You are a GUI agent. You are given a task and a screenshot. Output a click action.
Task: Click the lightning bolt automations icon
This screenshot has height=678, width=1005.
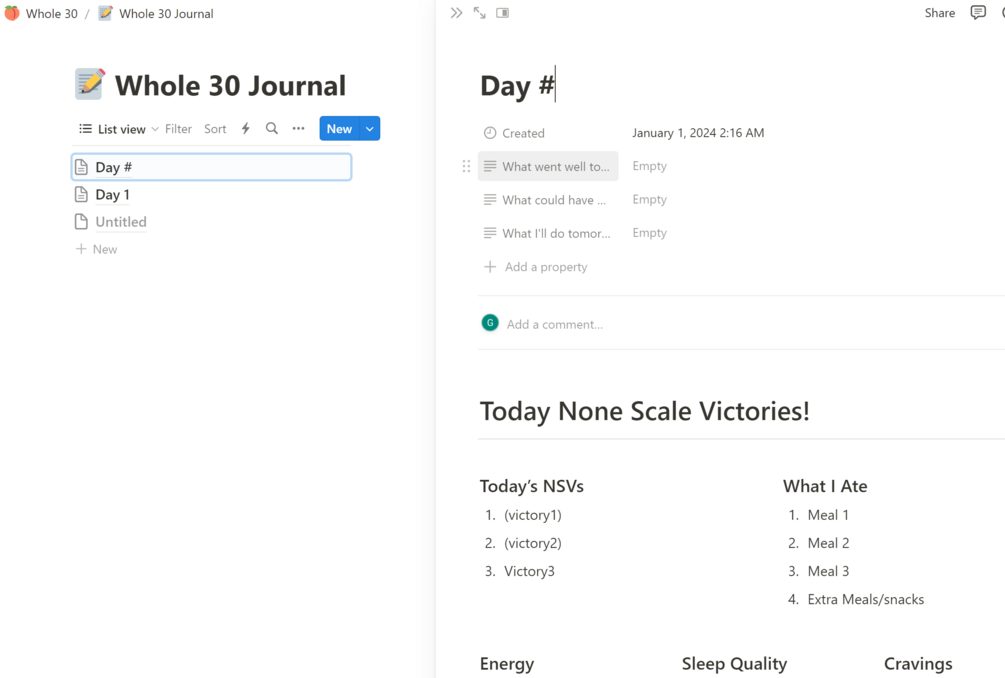point(246,129)
